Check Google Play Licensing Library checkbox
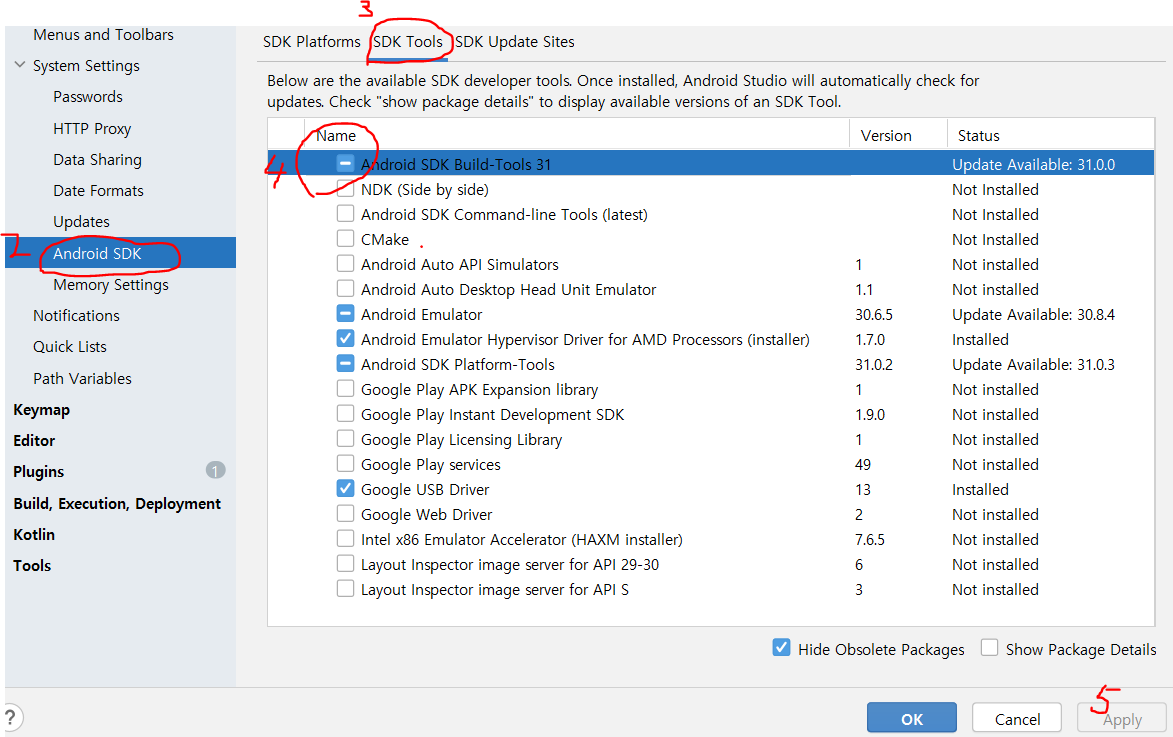 coord(345,438)
